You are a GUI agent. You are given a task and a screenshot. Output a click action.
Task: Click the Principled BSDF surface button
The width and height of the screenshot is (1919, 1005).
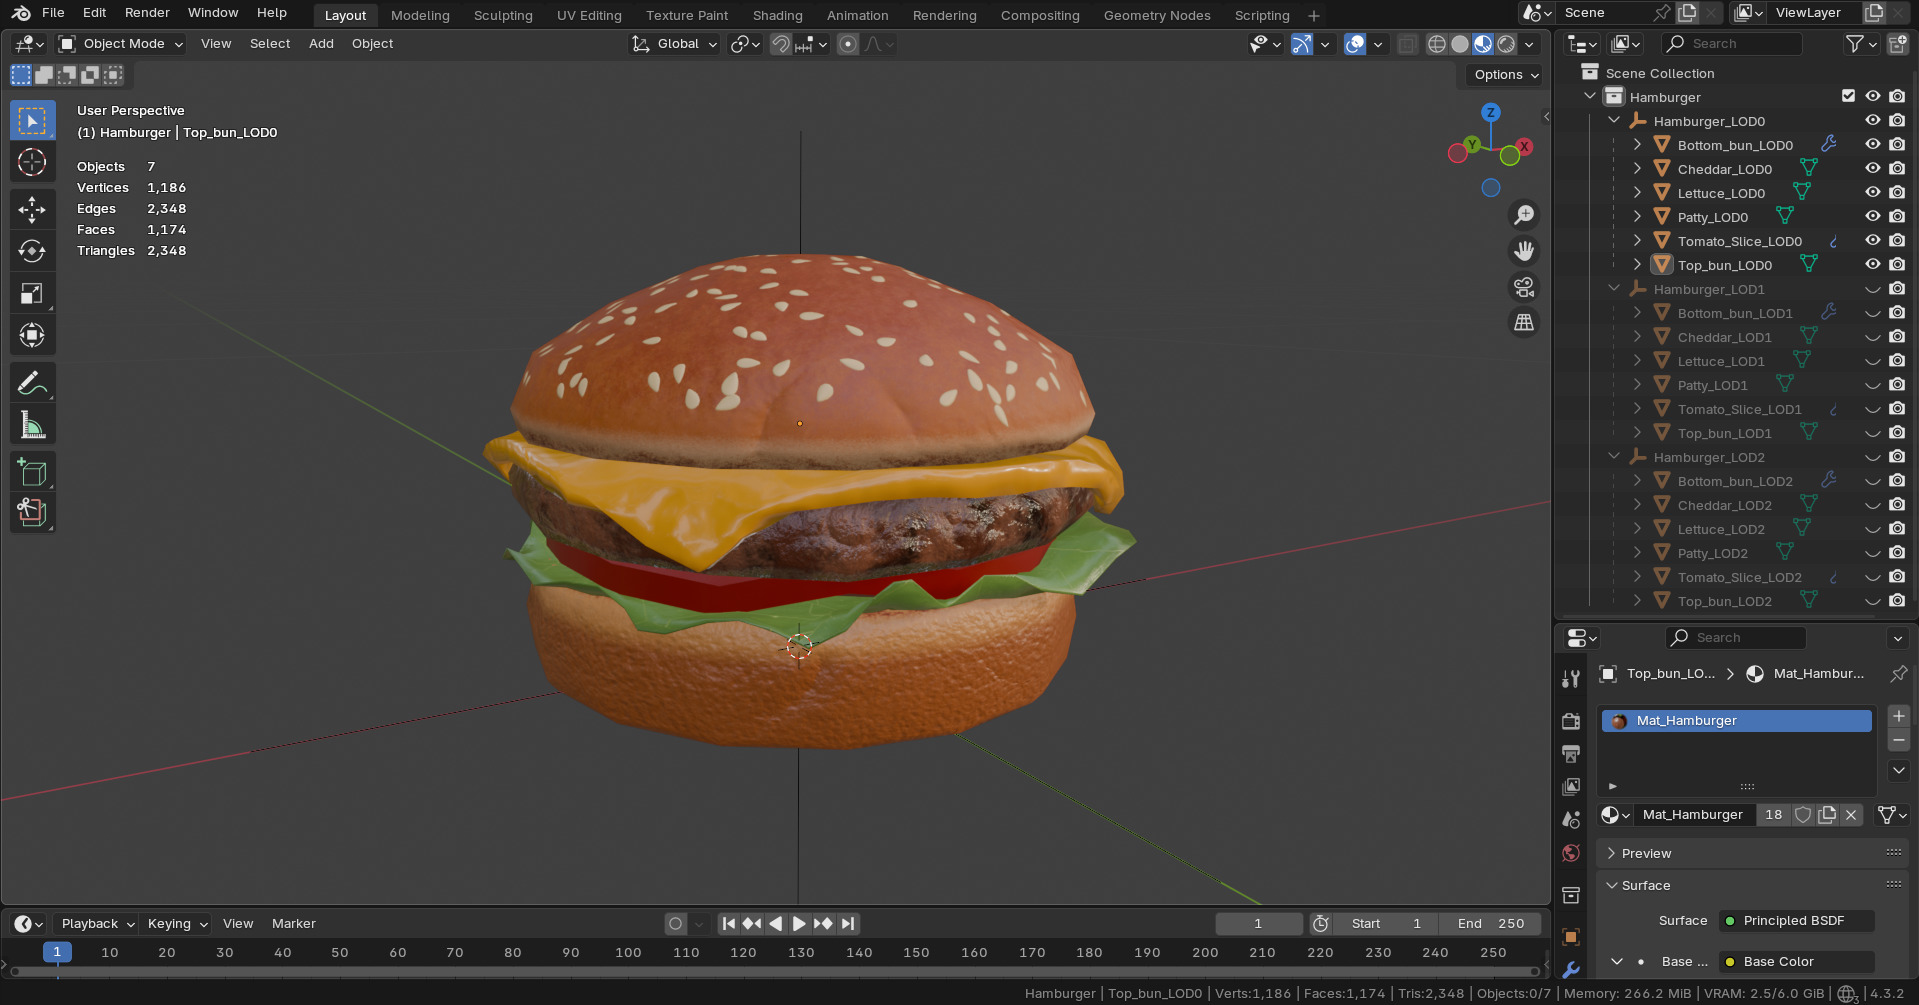click(1797, 921)
